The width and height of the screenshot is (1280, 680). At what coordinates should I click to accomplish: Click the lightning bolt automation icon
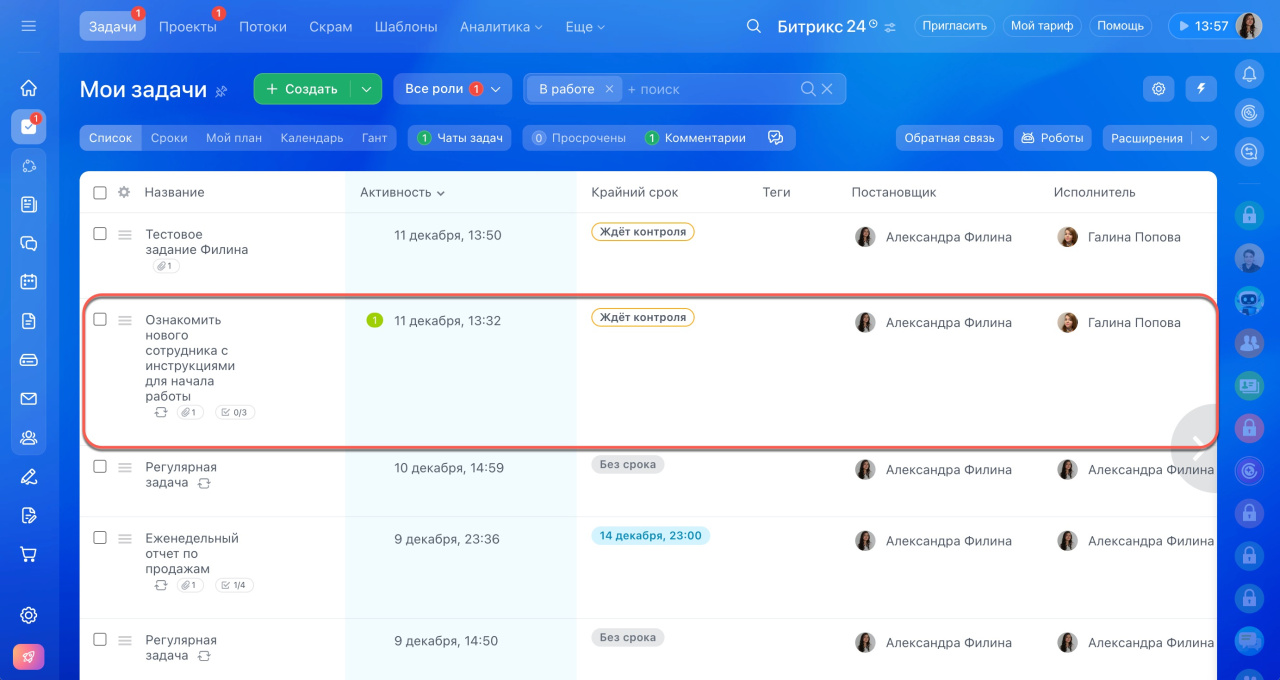click(1201, 89)
